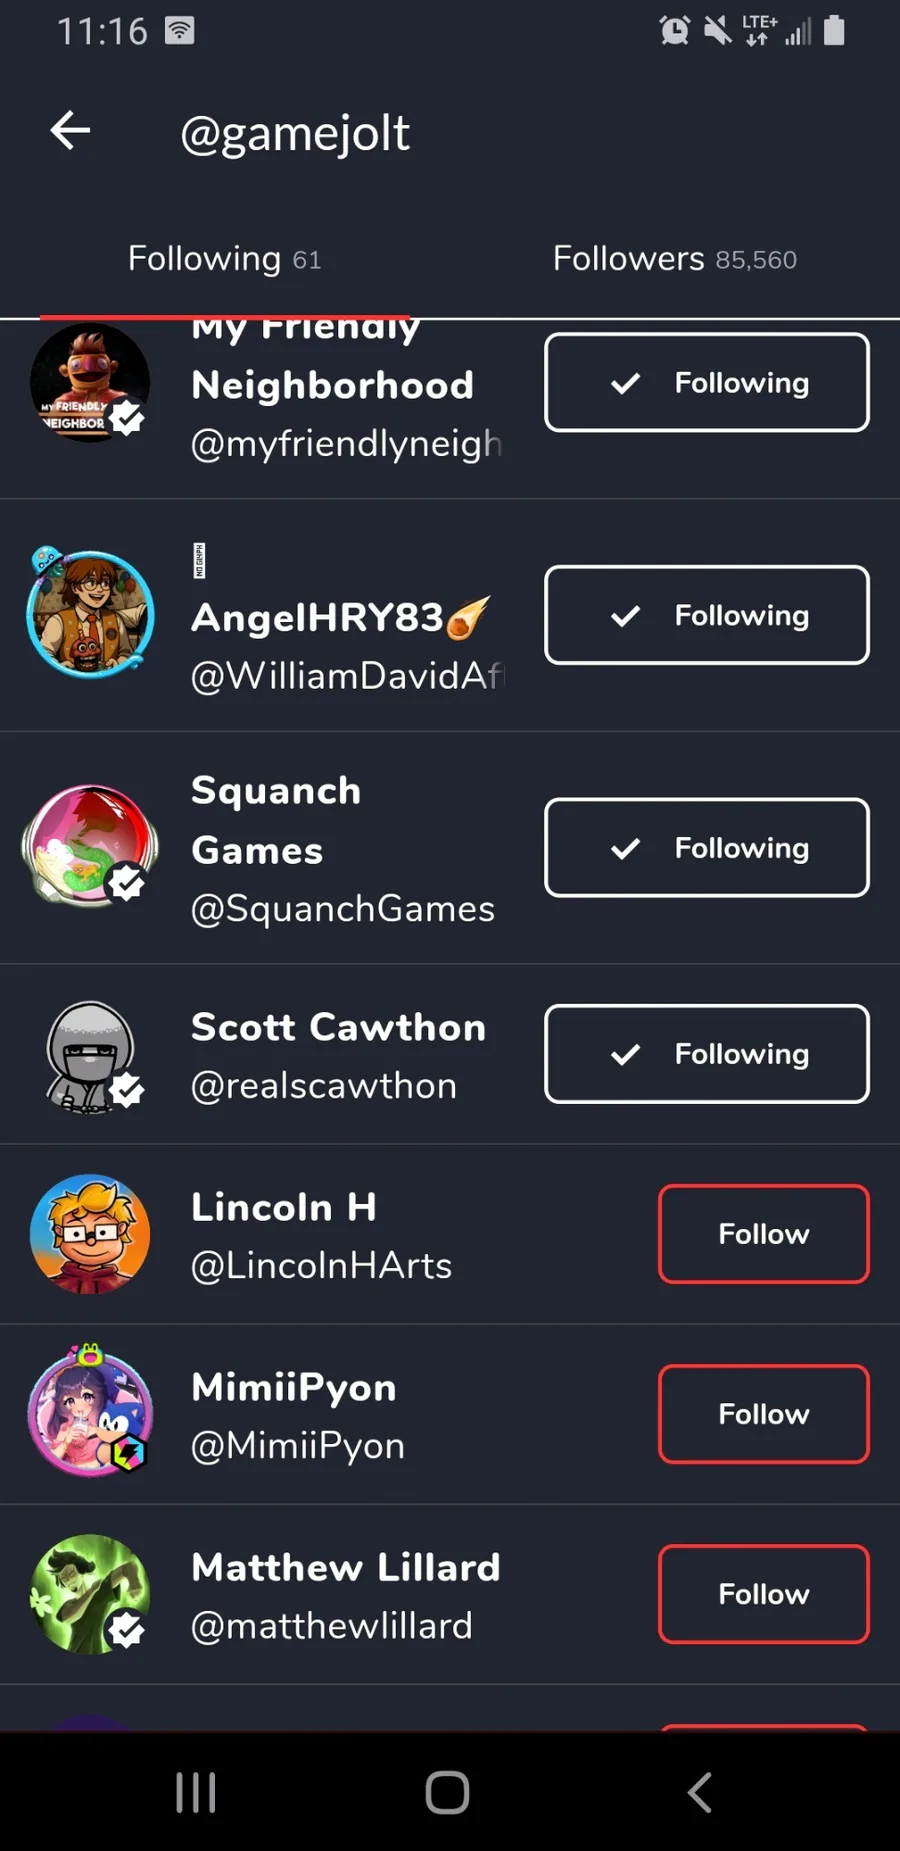Open recent apps from navigation bar
The image size is (900, 1851).
click(x=196, y=1792)
